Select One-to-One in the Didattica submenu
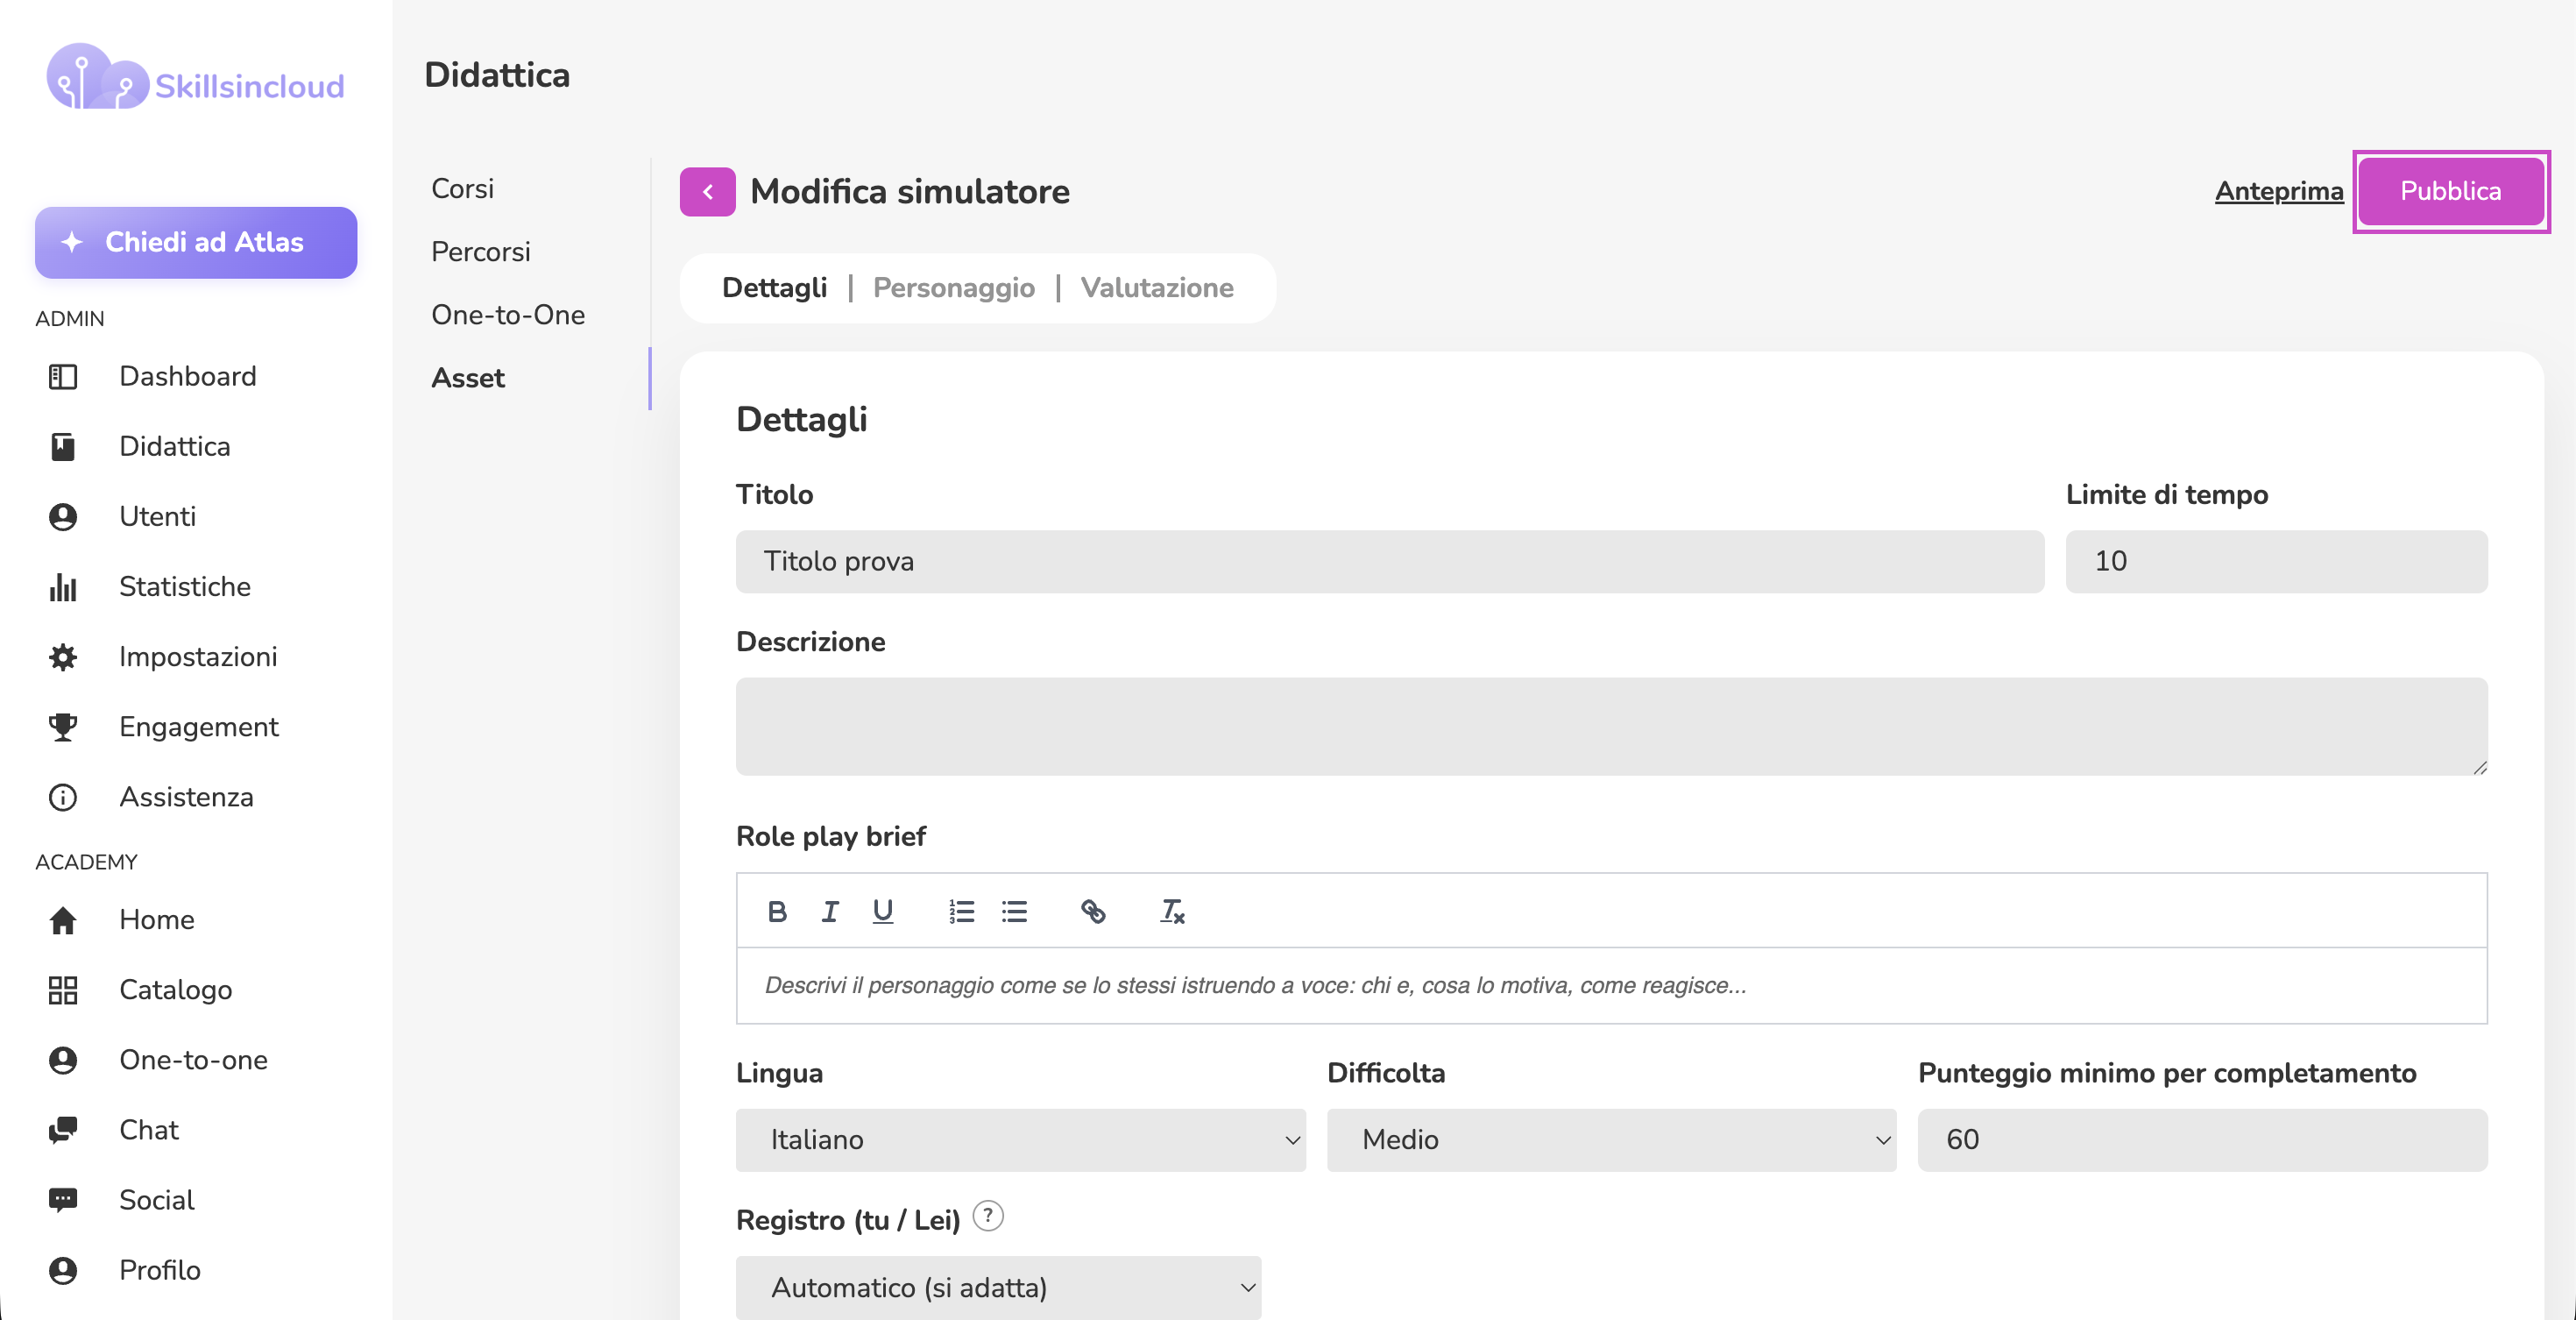Image resolution: width=2576 pixels, height=1320 pixels. pos(508,315)
